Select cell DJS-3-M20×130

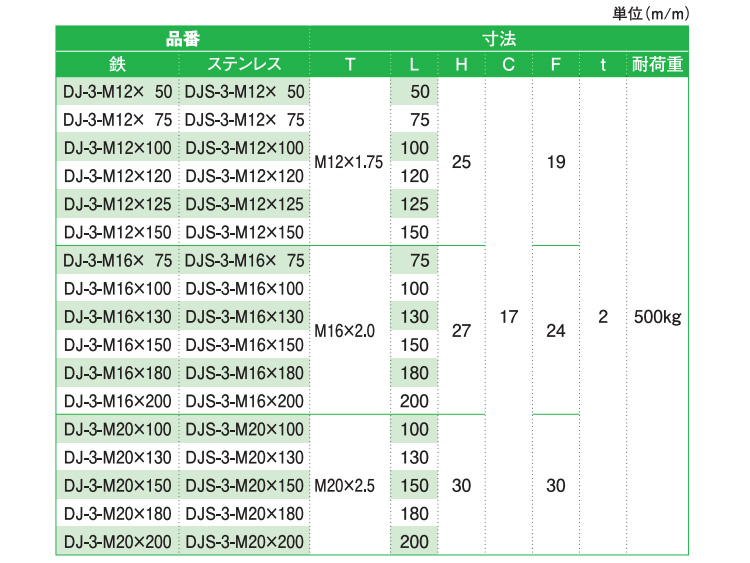(x=244, y=457)
